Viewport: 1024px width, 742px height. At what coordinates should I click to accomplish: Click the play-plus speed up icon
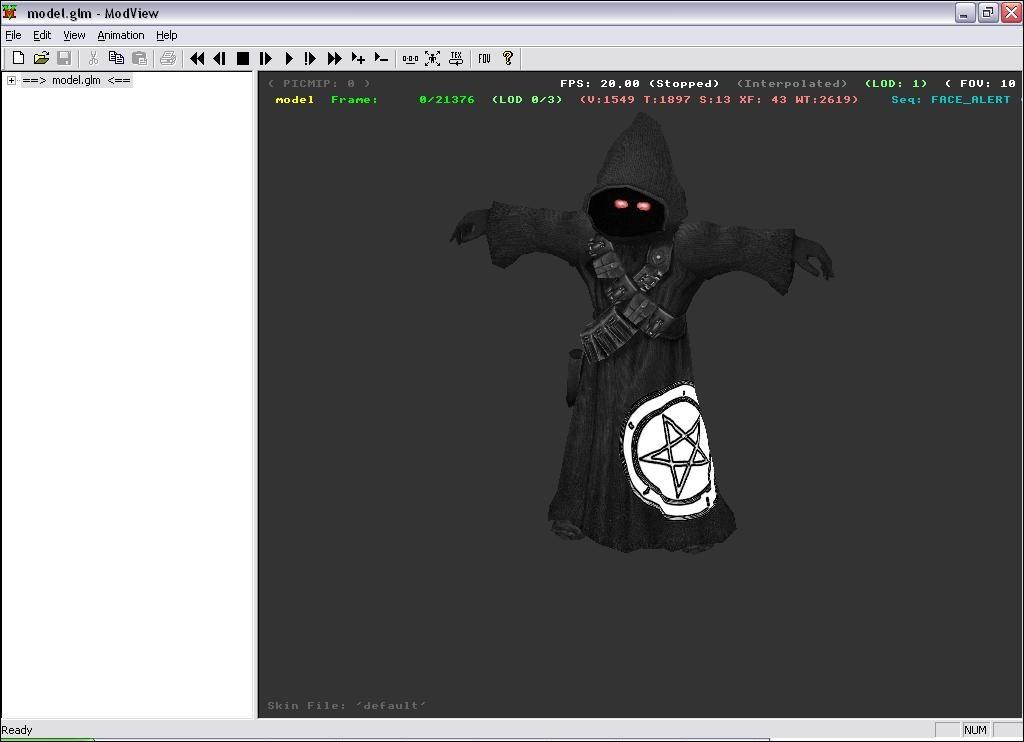click(358, 59)
